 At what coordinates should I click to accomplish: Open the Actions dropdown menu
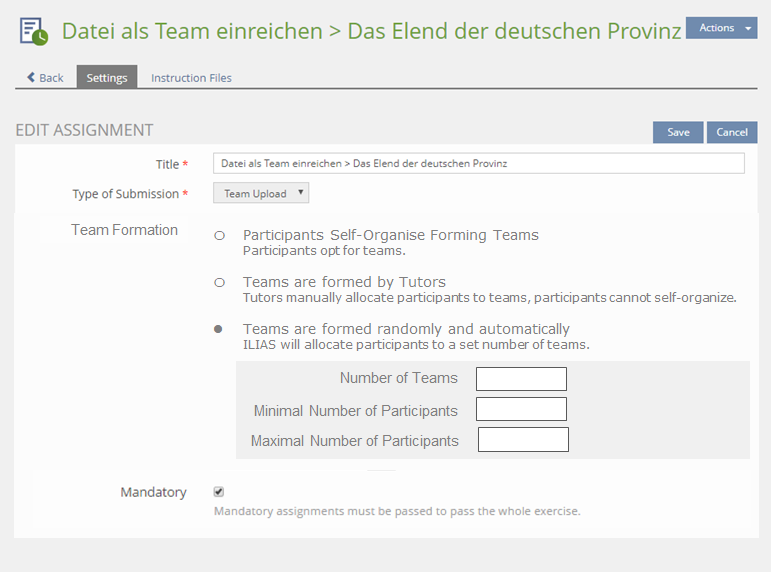coord(721,28)
